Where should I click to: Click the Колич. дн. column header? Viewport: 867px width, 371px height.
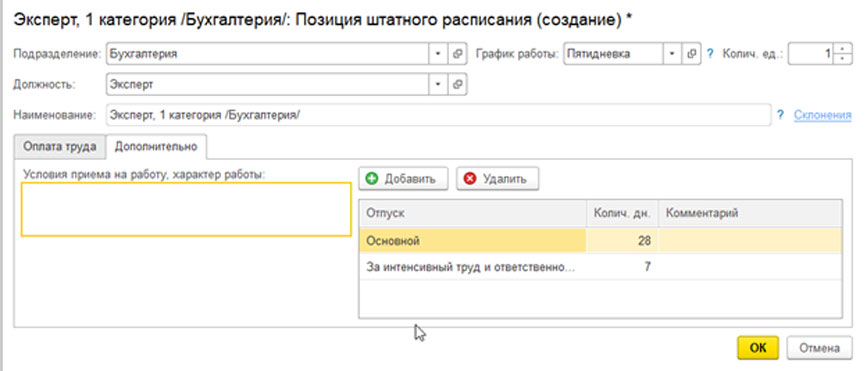click(x=622, y=213)
